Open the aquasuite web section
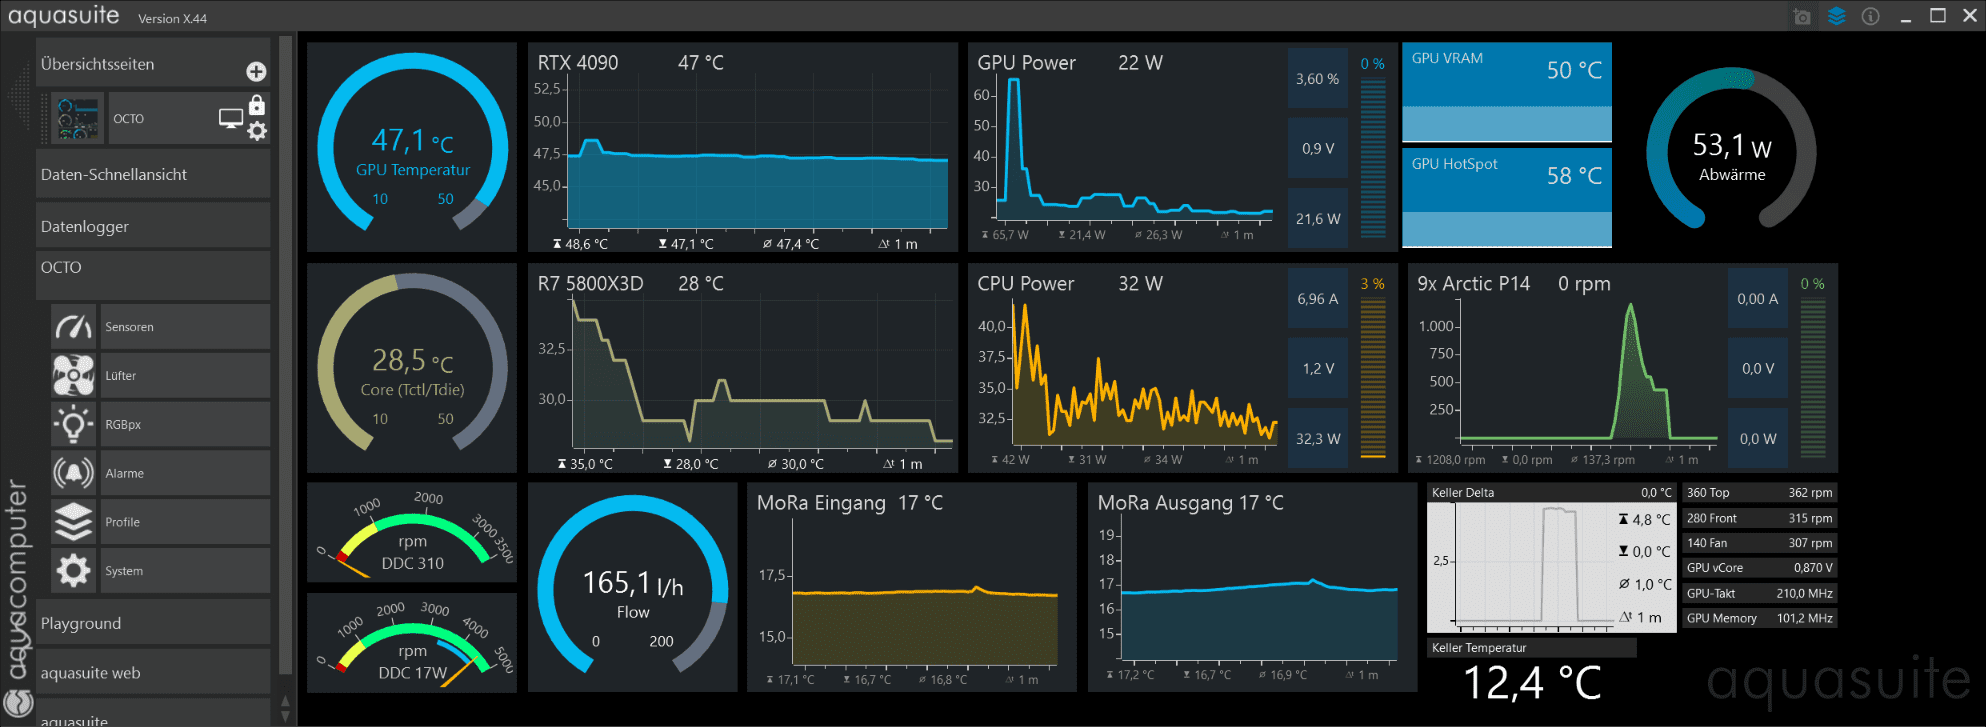 tap(153, 672)
